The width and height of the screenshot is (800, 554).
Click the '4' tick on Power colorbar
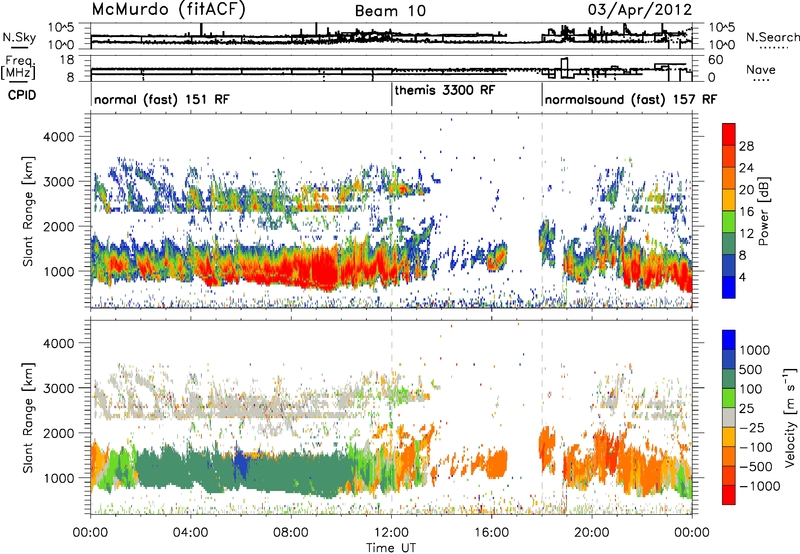(742, 278)
